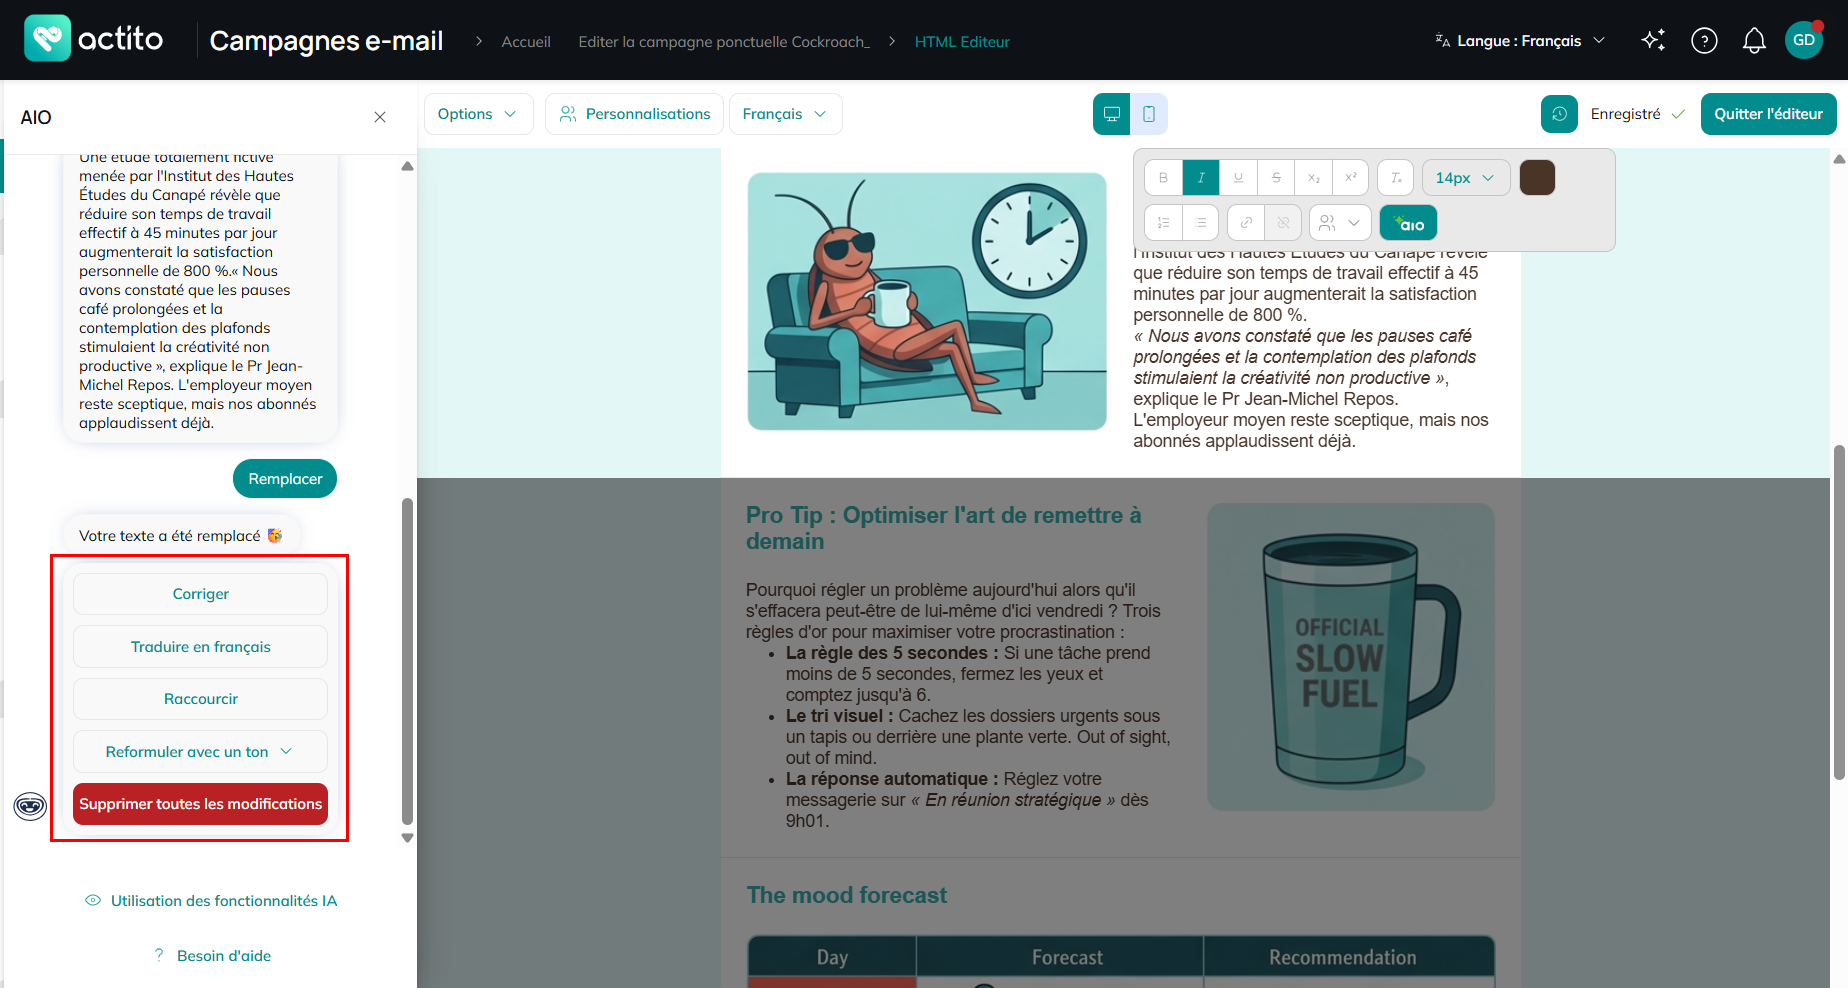The image size is (1848, 988).
Task: Change interface language via Langue selector
Action: pyautogui.click(x=1520, y=41)
